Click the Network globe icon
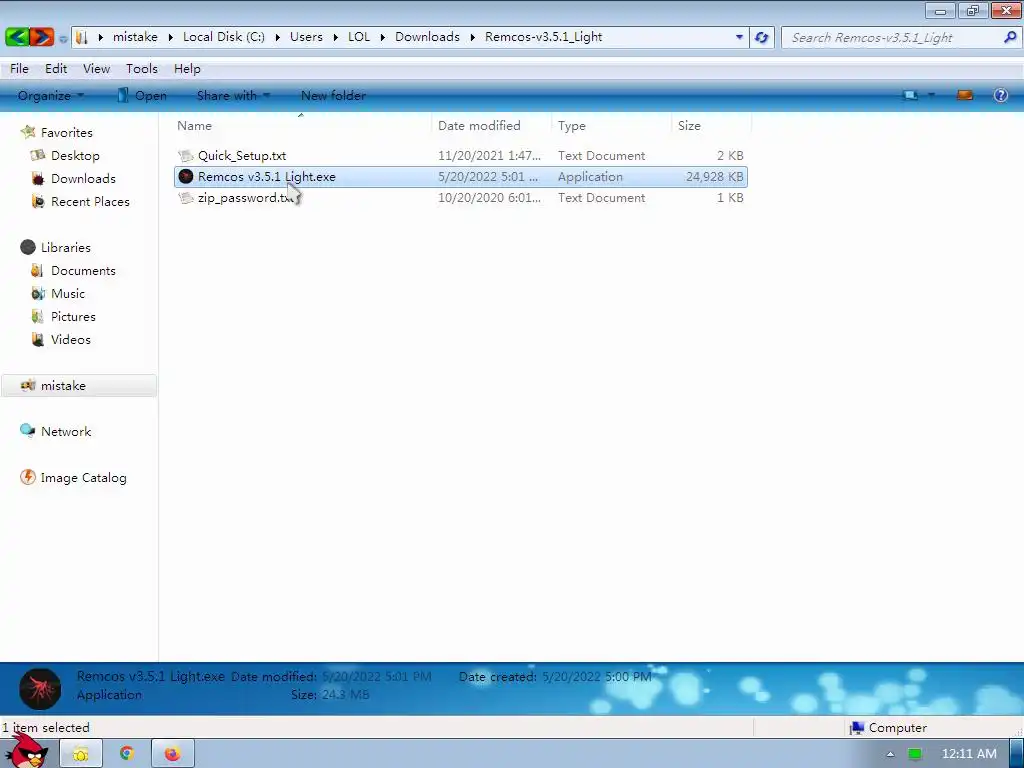 click(x=27, y=430)
